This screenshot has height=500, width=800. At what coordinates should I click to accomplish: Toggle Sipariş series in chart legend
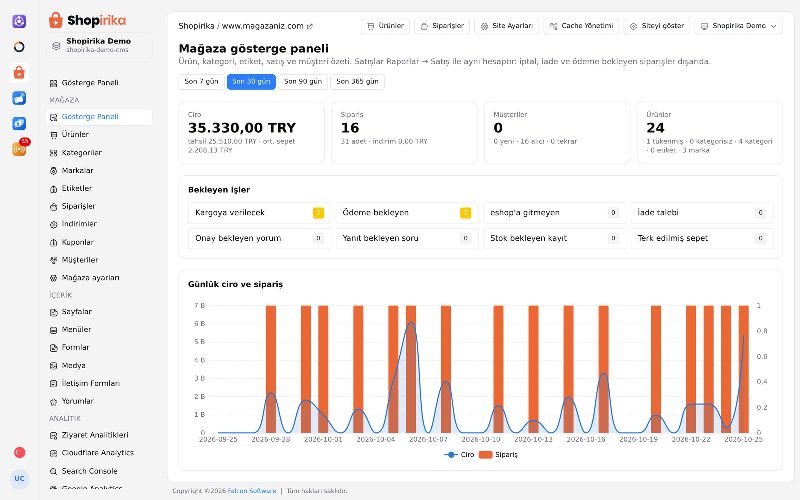point(498,455)
